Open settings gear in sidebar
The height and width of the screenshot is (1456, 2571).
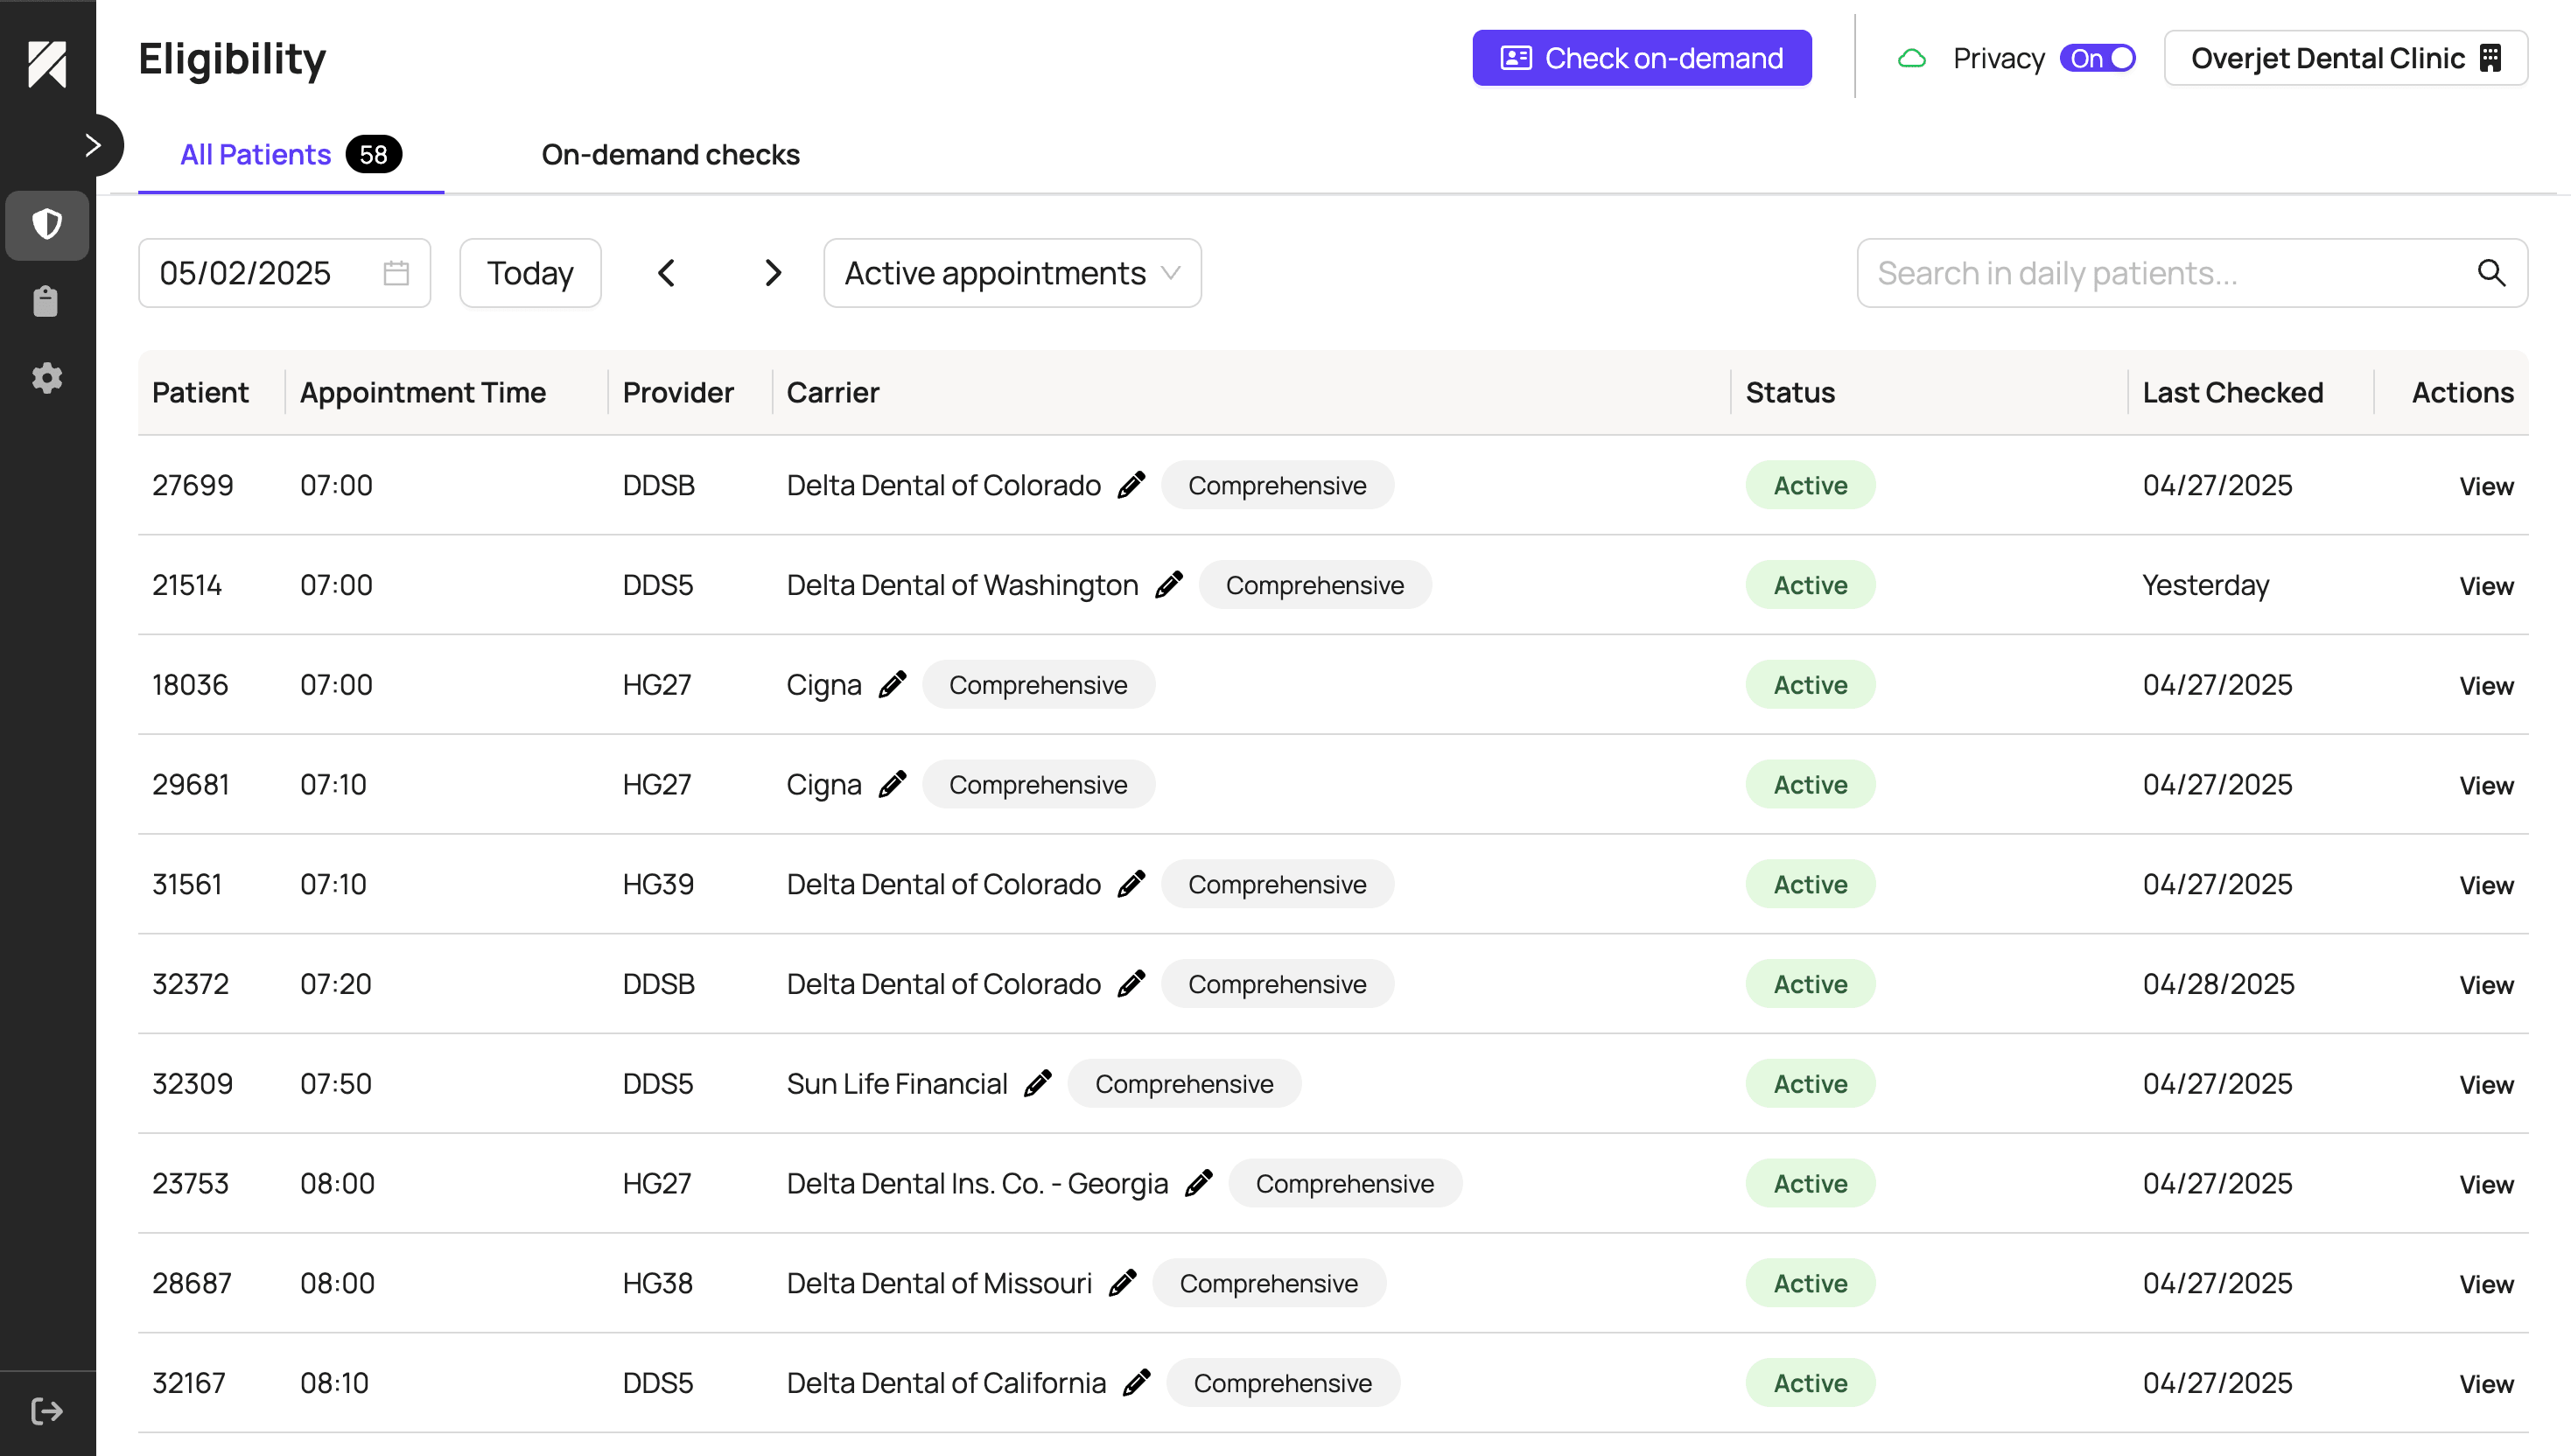click(x=46, y=378)
